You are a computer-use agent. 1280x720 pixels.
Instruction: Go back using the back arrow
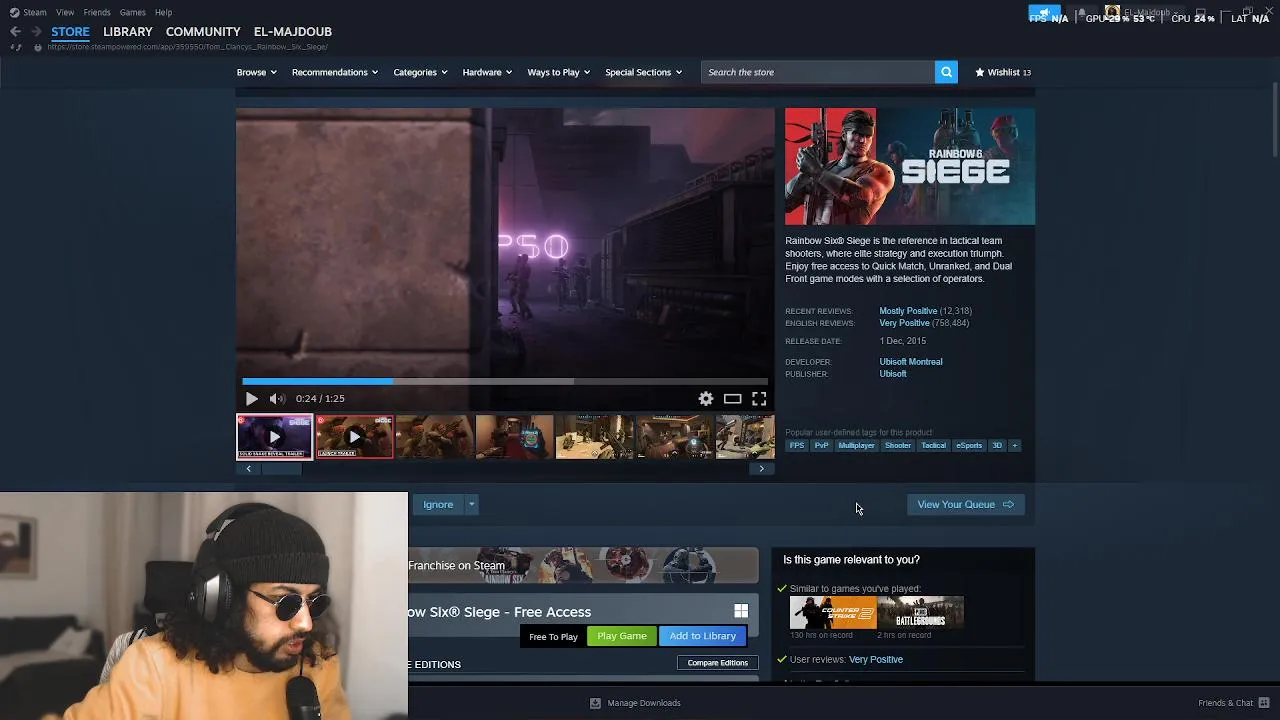coord(15,31)
